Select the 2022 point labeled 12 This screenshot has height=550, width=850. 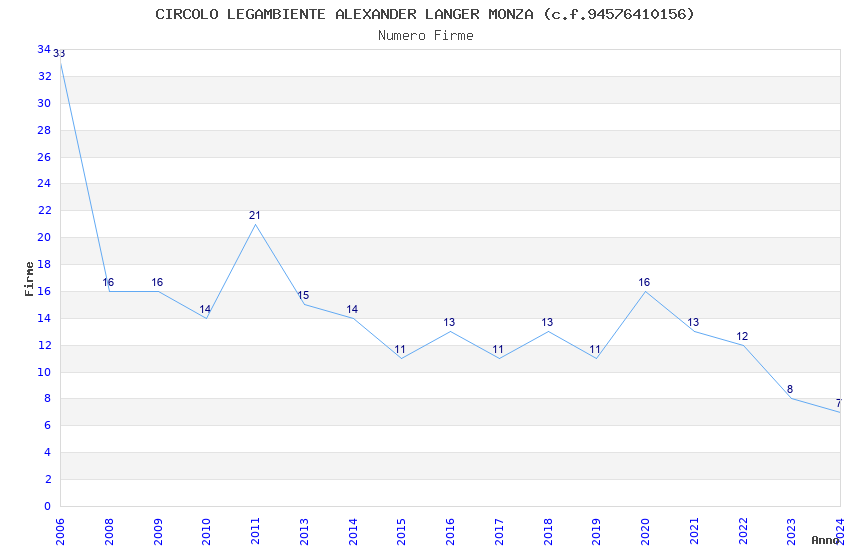pos(743,345)
